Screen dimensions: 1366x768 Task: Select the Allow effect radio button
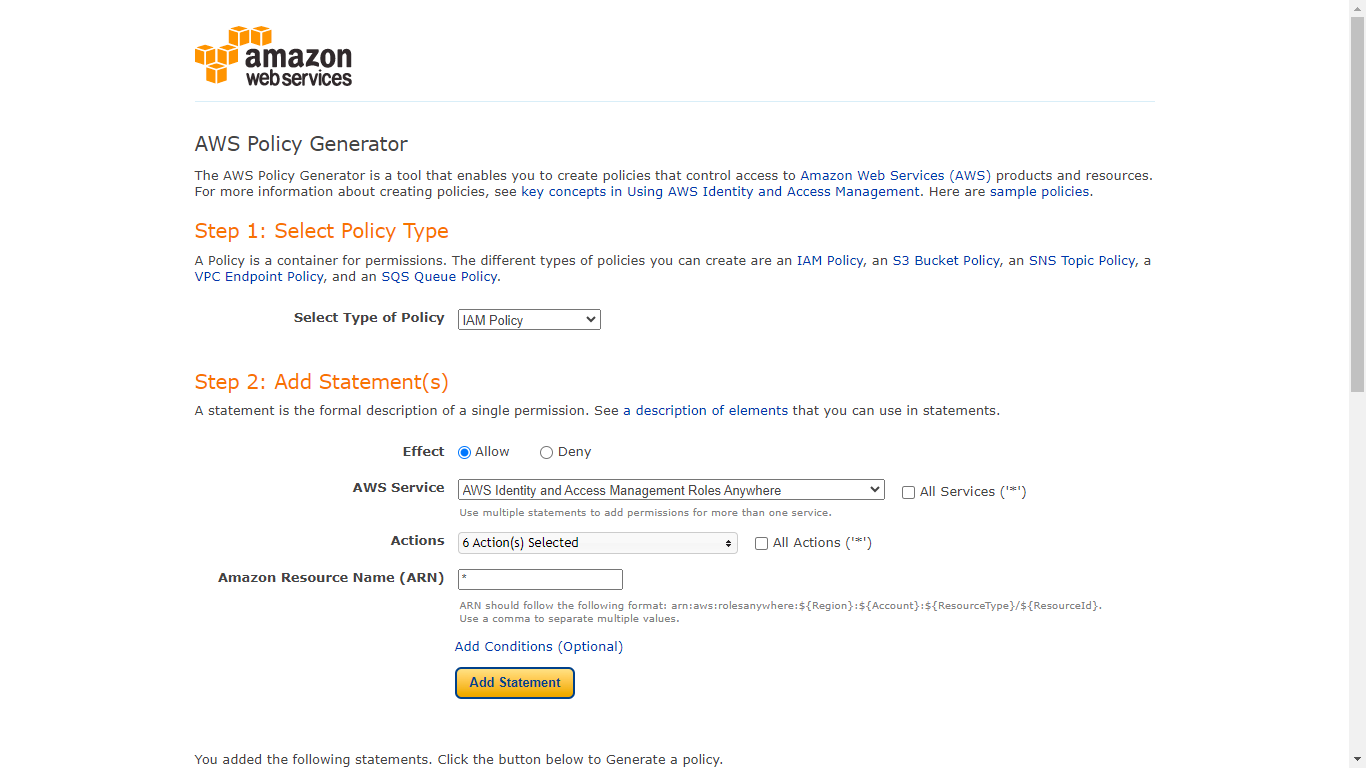click(465, 453)
